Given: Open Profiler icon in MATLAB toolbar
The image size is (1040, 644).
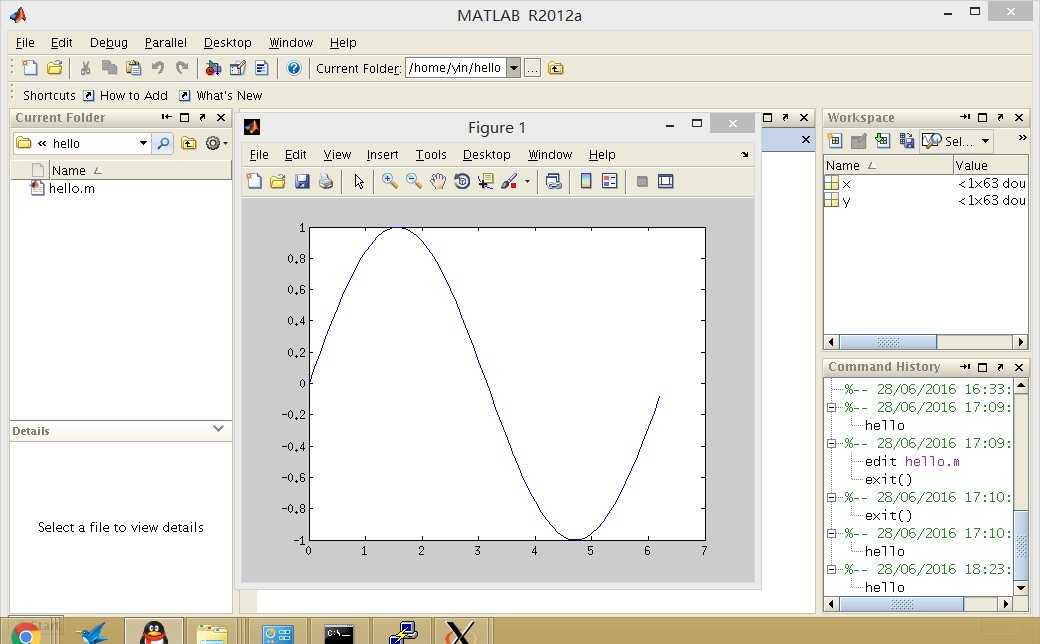Looking at the screenshot, I should click(261, 68).
